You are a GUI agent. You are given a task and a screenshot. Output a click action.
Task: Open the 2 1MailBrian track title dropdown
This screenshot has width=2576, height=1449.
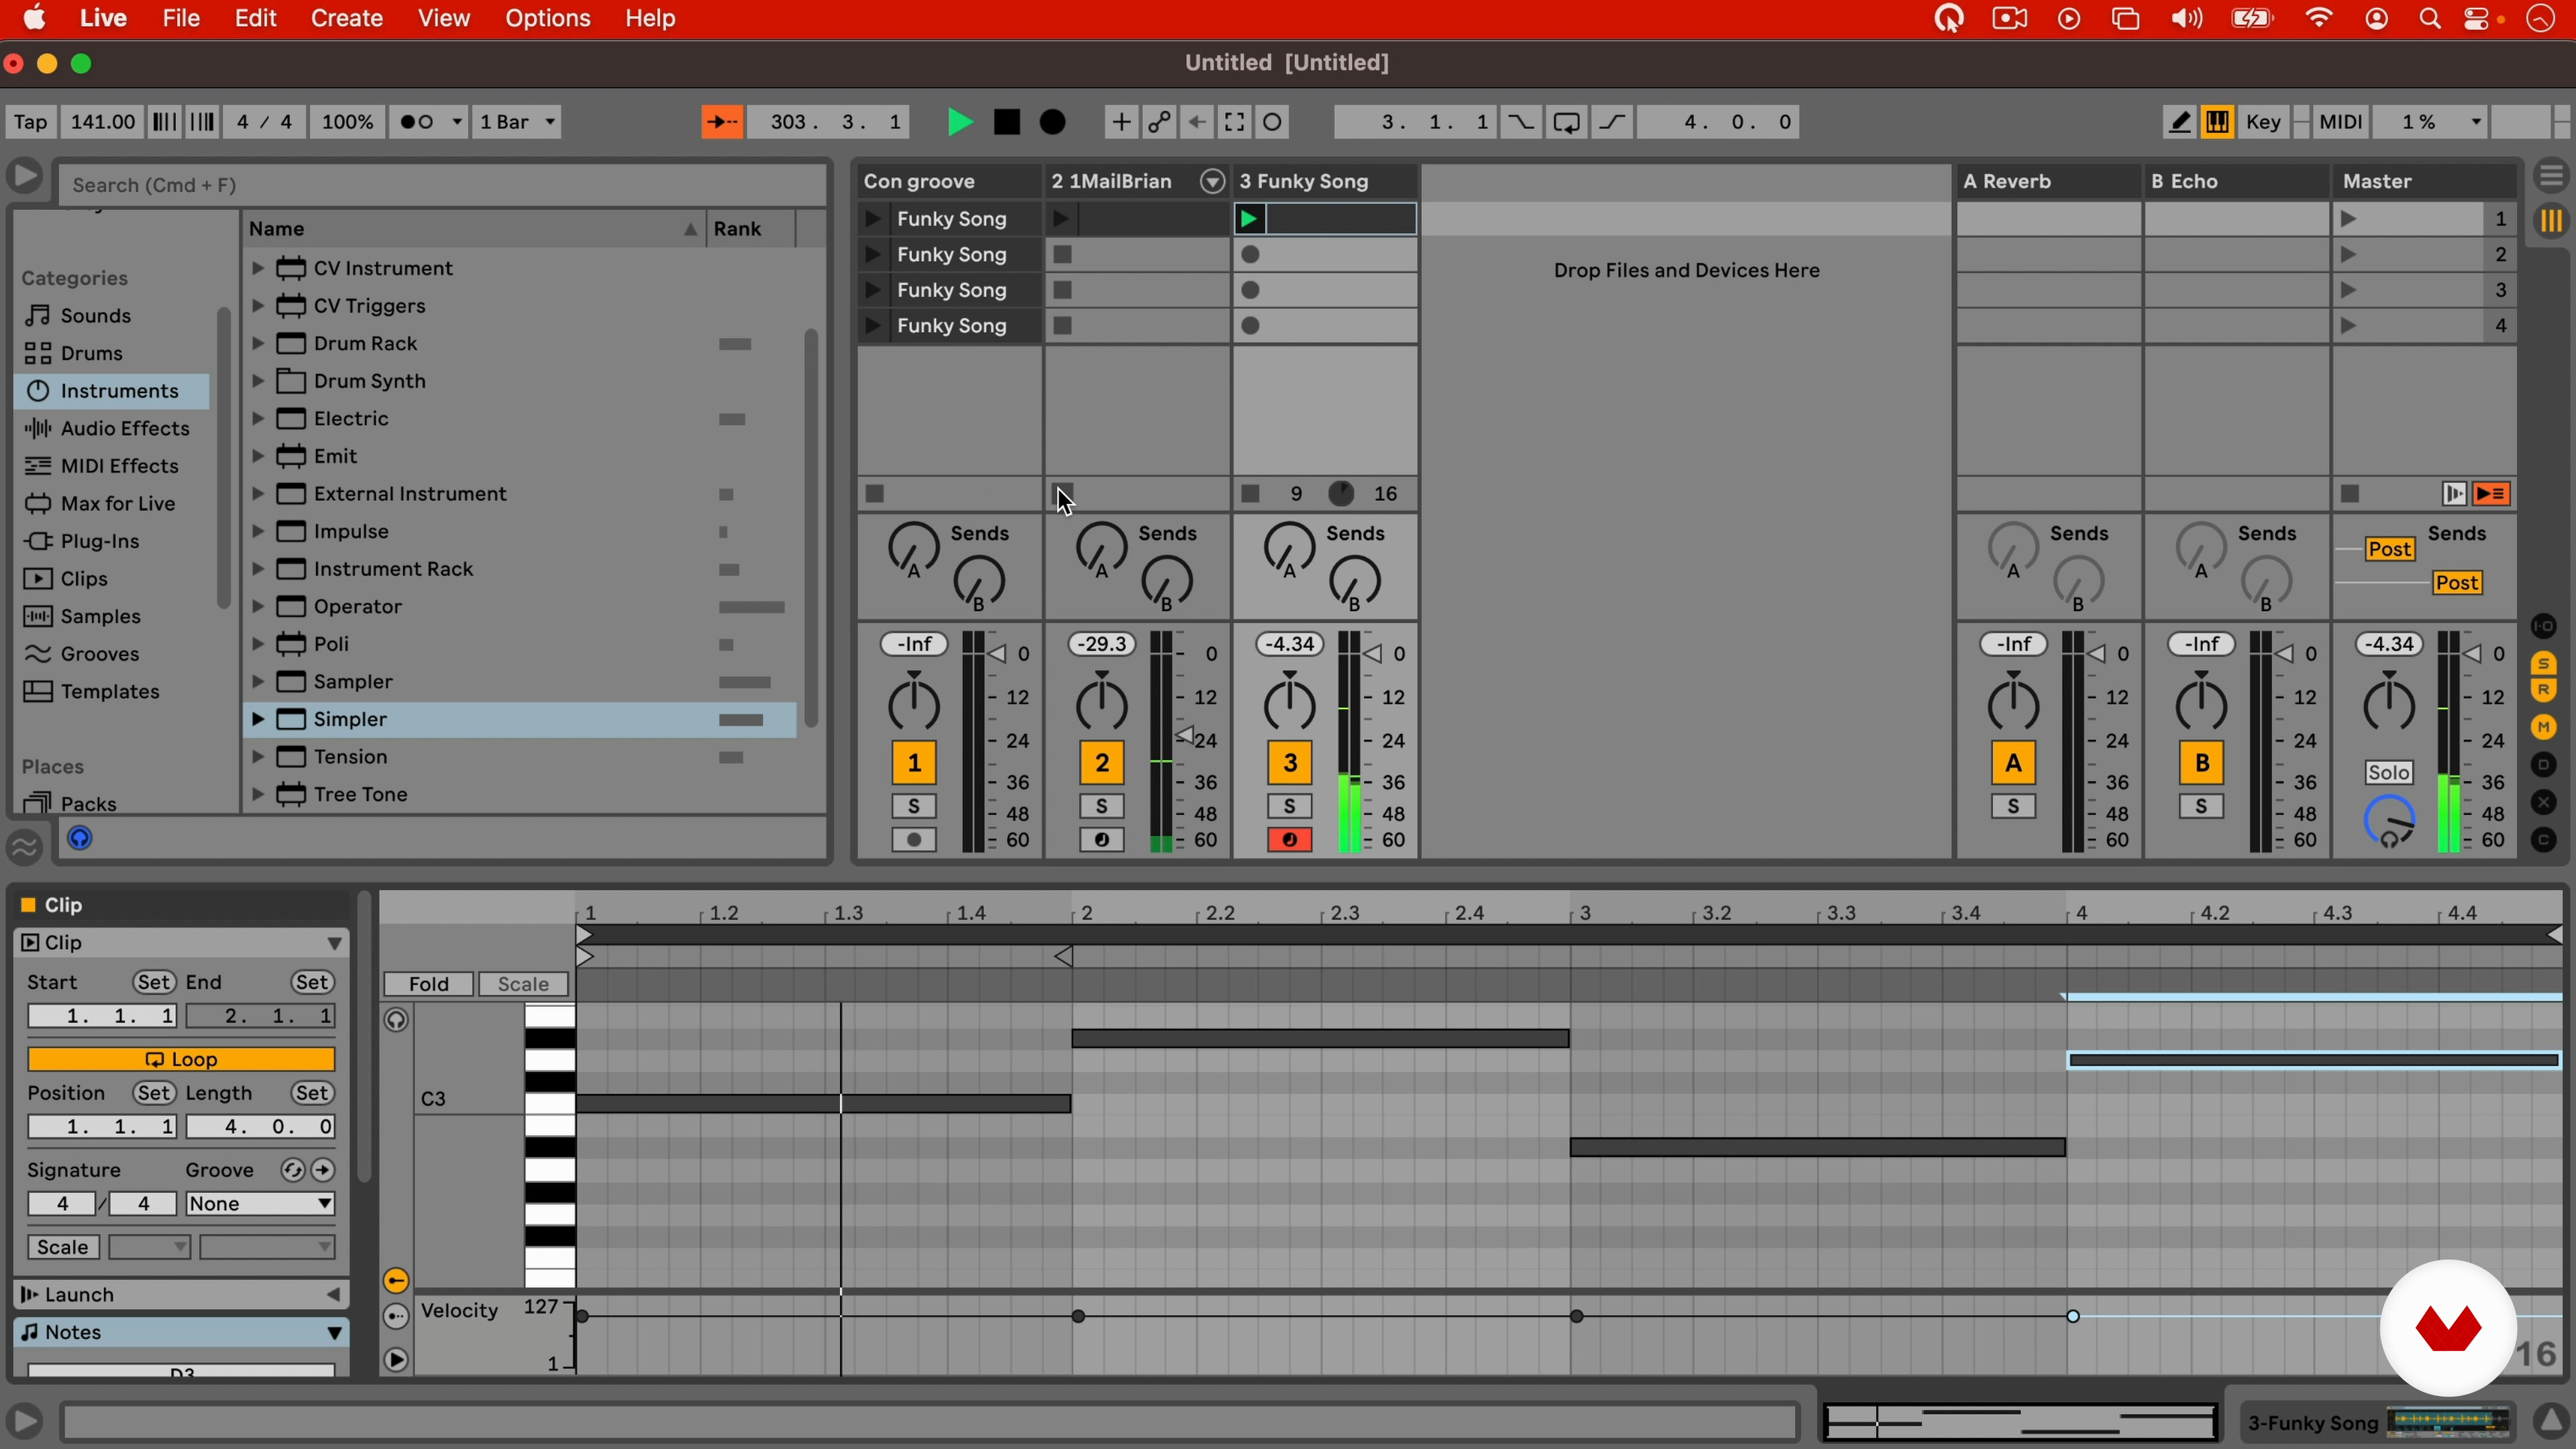tap(1212, 181)
